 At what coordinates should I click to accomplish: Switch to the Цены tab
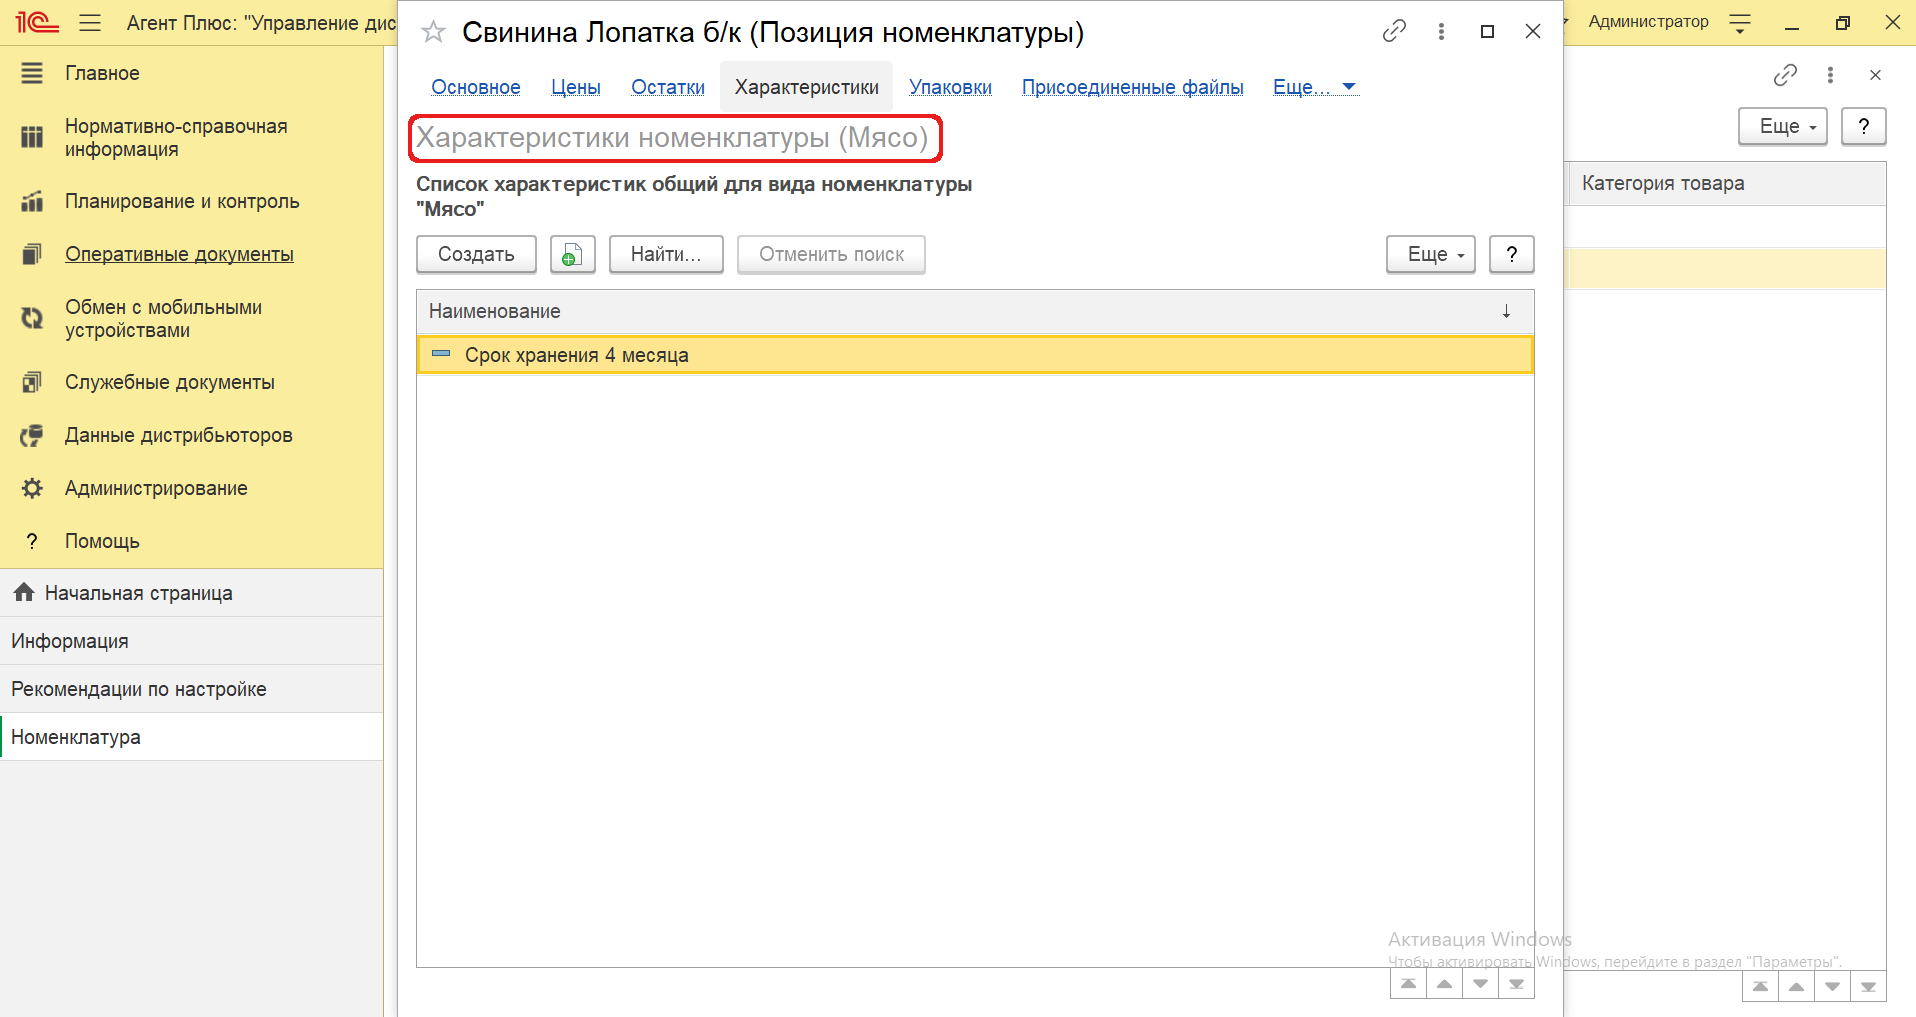pyautogui.click(x=575, y=87)
